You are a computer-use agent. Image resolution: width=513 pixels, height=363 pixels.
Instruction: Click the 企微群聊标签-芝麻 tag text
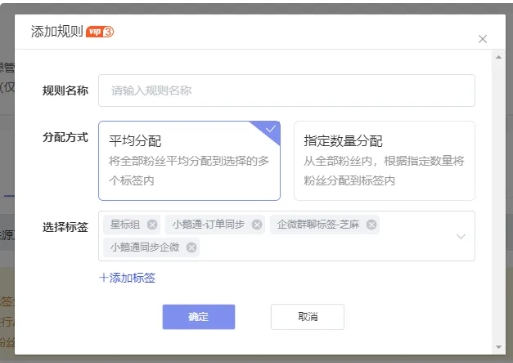click(x=318, y=225)
